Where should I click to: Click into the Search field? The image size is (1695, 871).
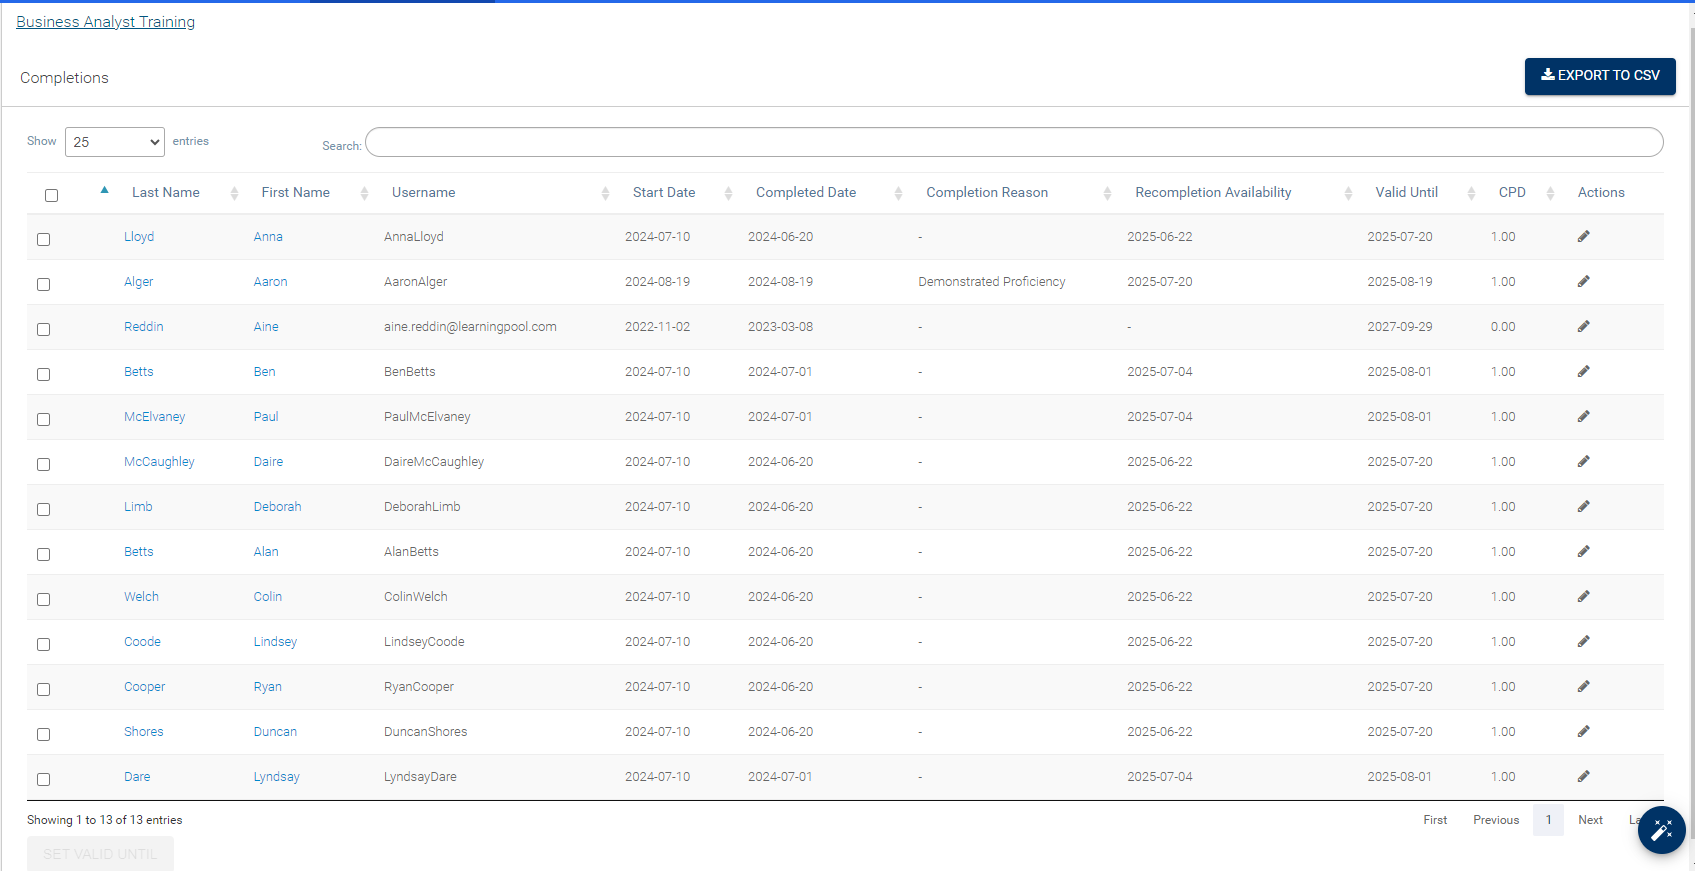1013,143
